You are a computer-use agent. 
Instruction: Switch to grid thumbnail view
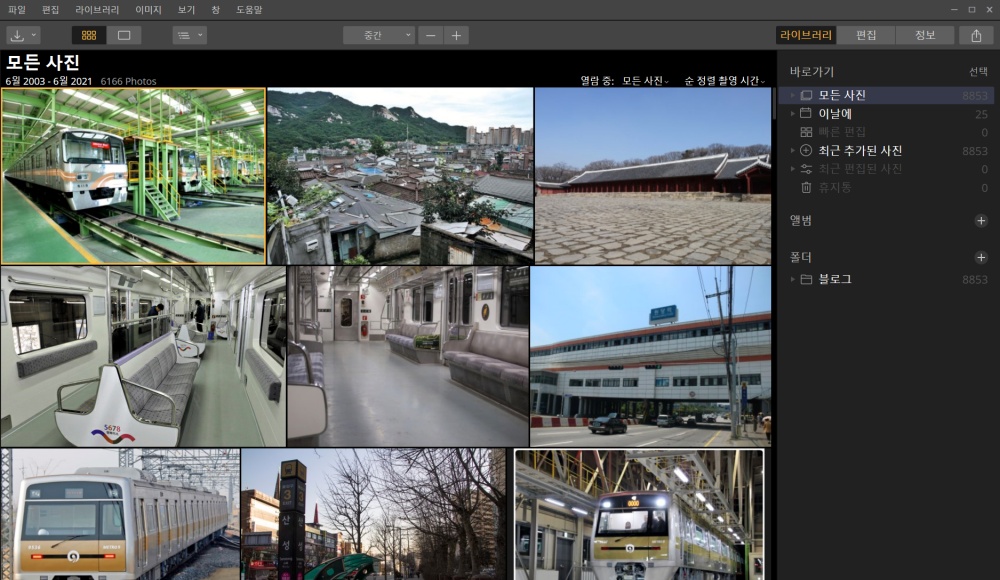[x=89, y=35]
